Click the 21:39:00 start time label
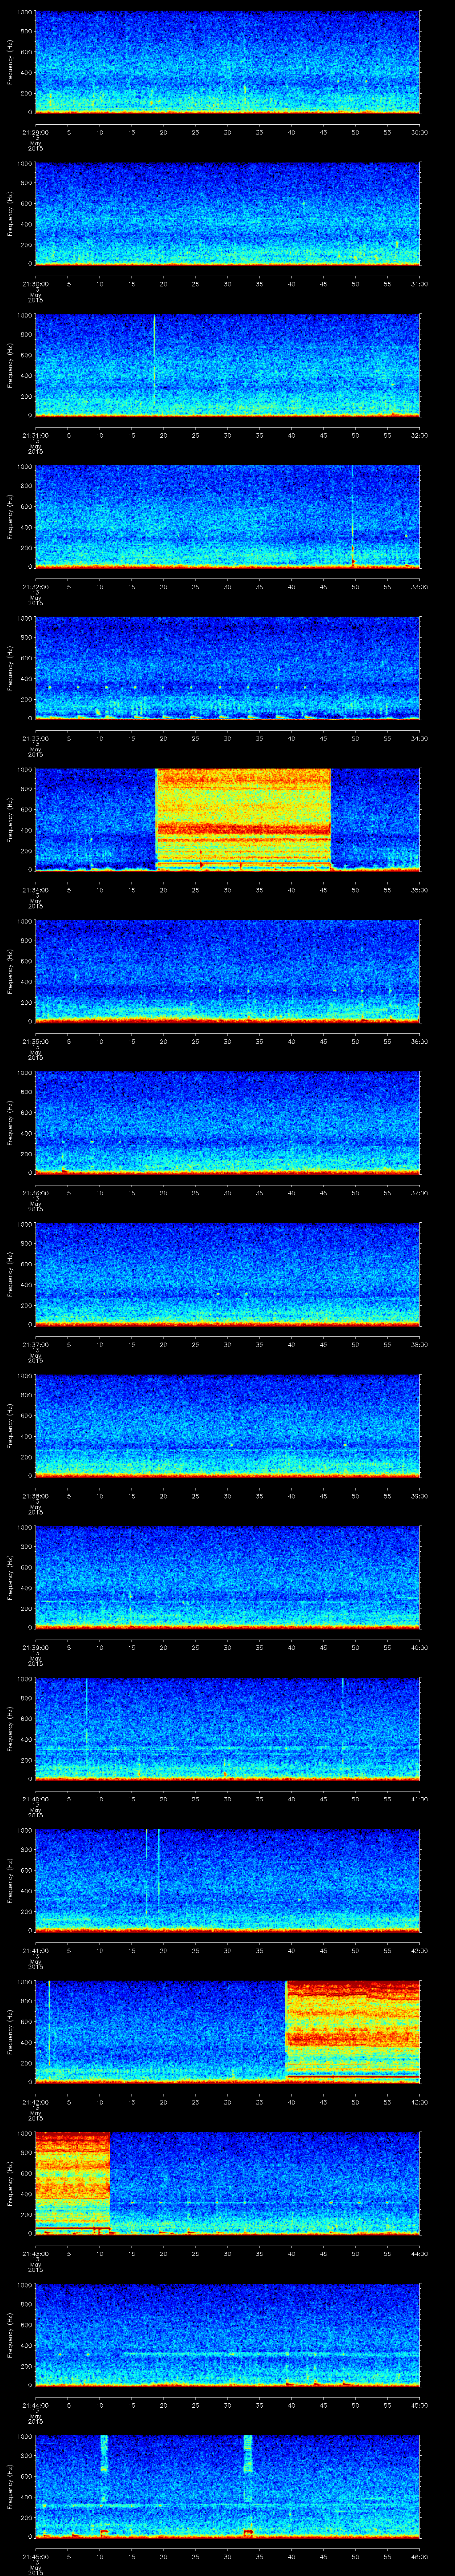Screen dimensions: 455x2576 pos(35,1647)
